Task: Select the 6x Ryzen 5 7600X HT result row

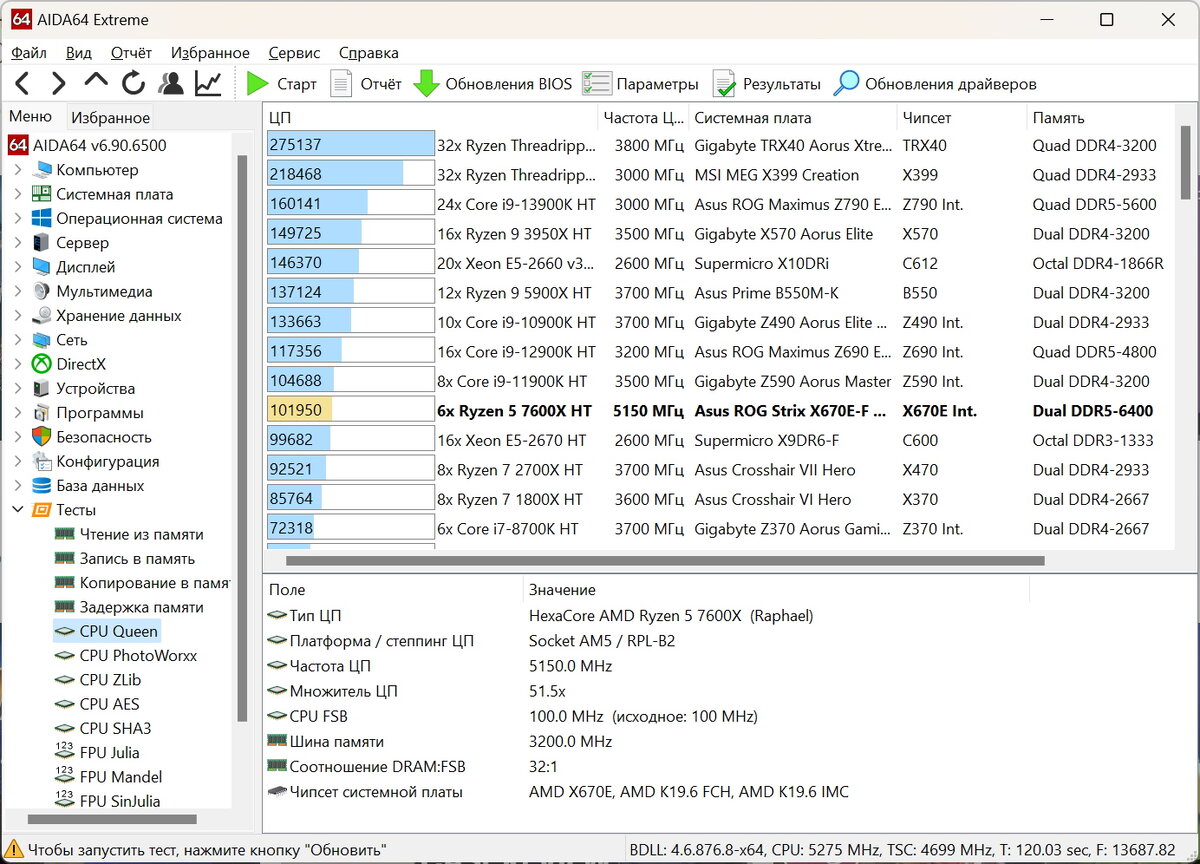Action: (720, 411)
